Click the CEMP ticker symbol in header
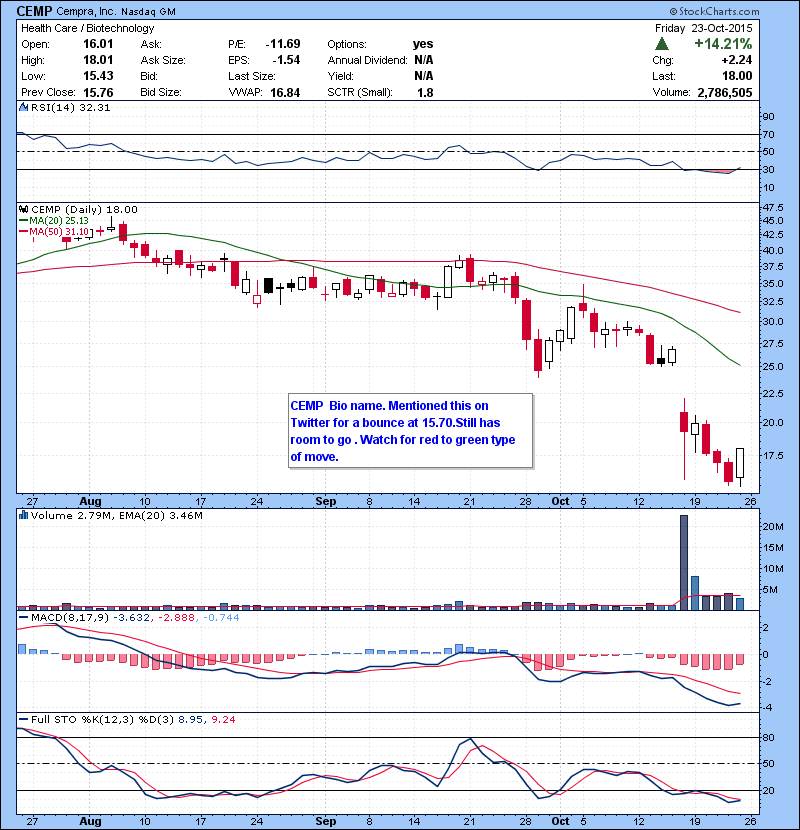Image resolution: width=800 pixels, height=830 pixels. (x=37, y=11)
